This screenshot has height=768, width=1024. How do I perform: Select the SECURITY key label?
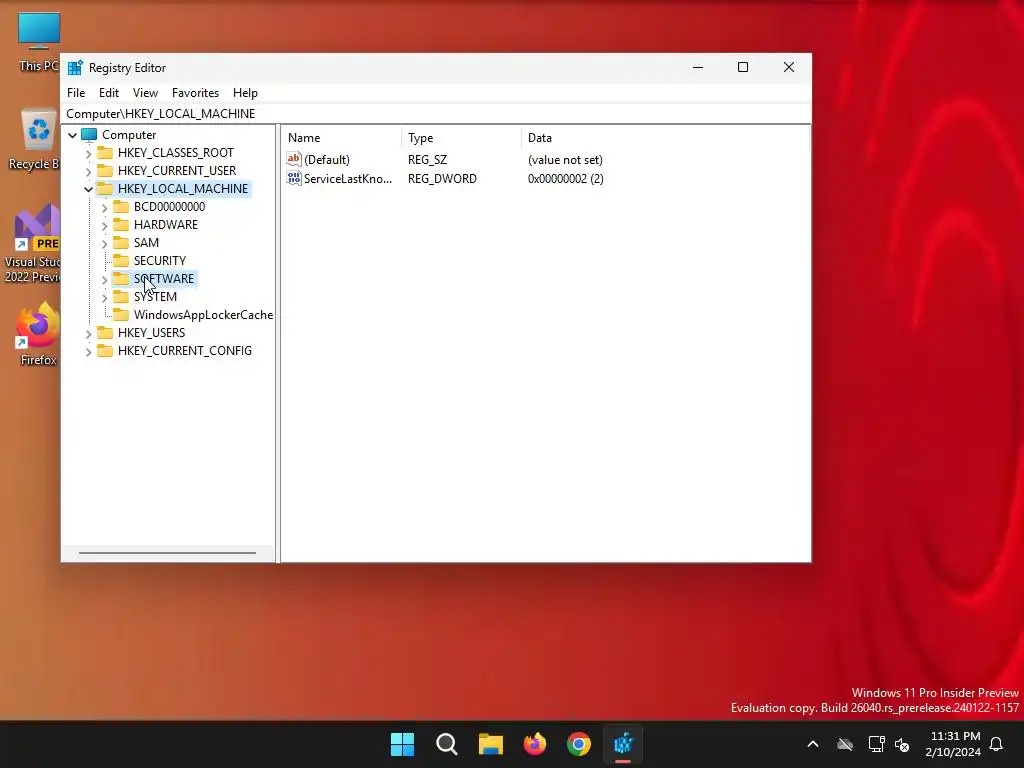(160, 261)
